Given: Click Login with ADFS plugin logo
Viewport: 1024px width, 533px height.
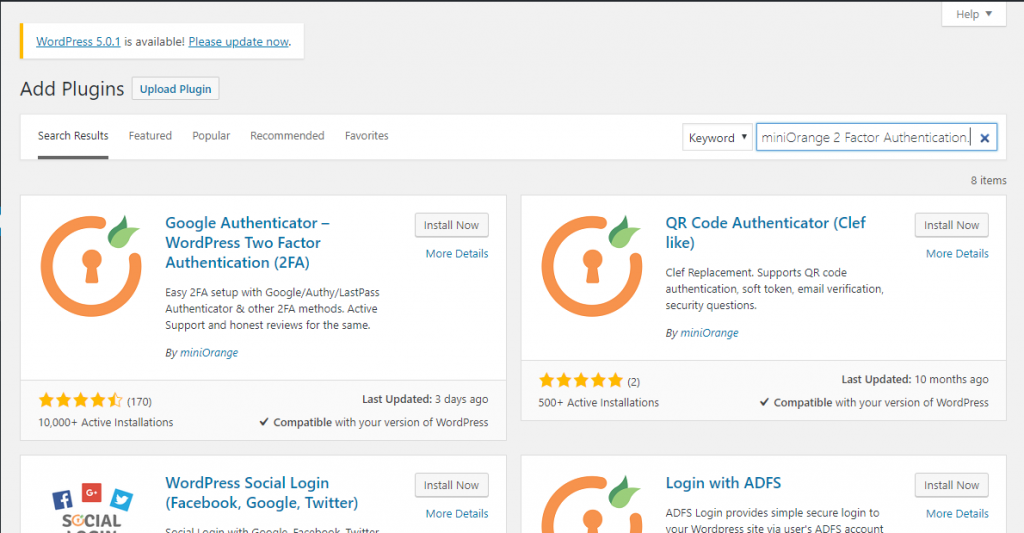Looking at the screenshot, I should 592,504.
